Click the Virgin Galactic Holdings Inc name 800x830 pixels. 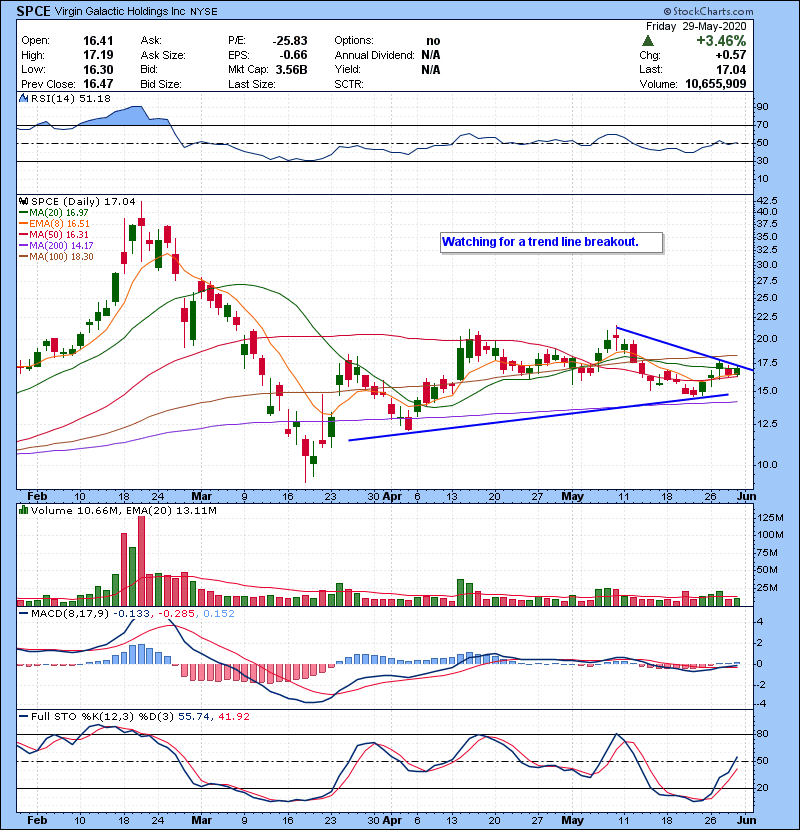120,11
